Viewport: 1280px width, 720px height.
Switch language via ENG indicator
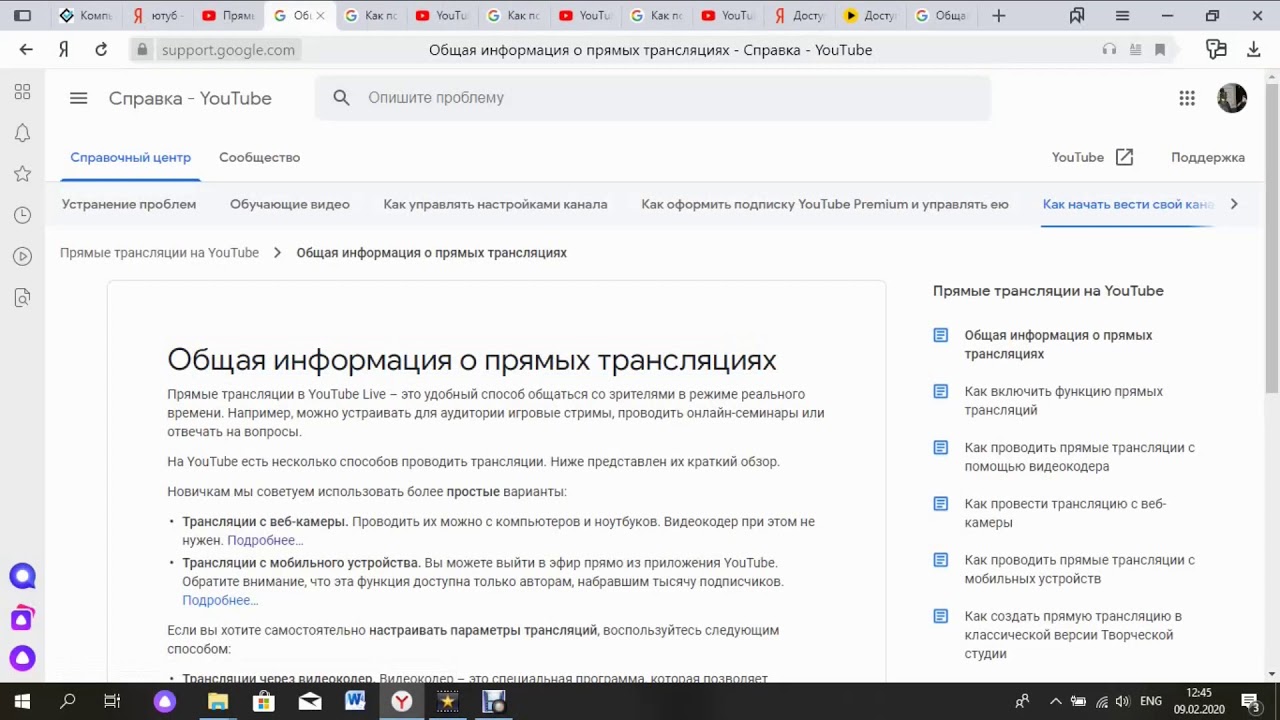(1151, 701)
